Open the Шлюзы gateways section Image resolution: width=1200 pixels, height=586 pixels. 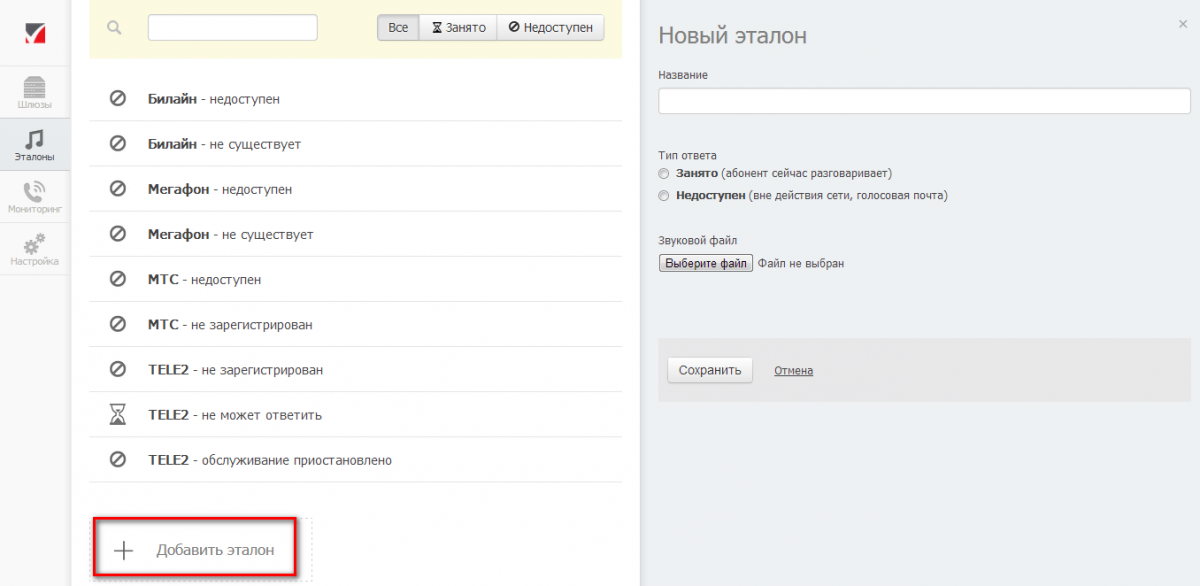(x=35, y=92)
